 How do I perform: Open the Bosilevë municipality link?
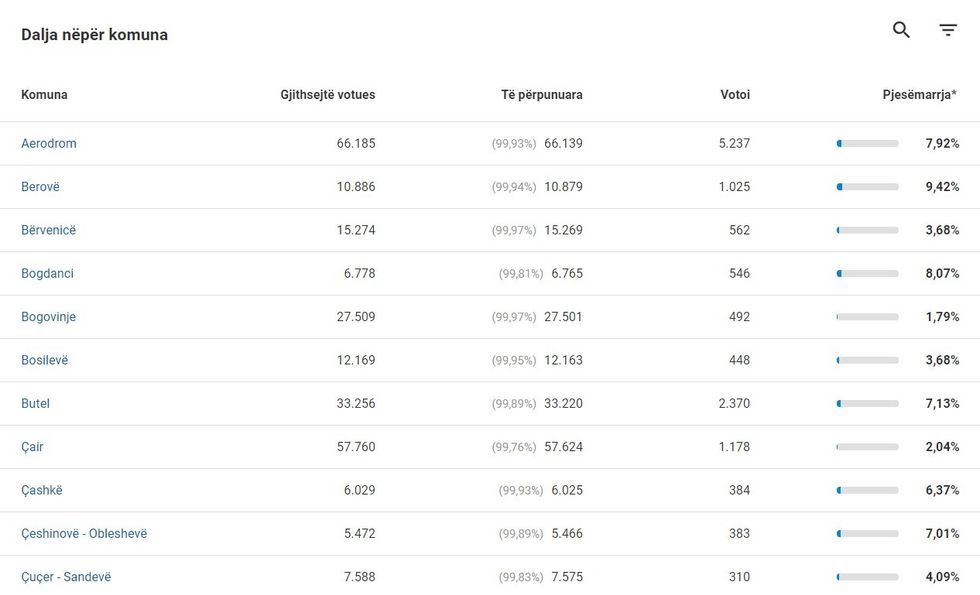[45, 360]
